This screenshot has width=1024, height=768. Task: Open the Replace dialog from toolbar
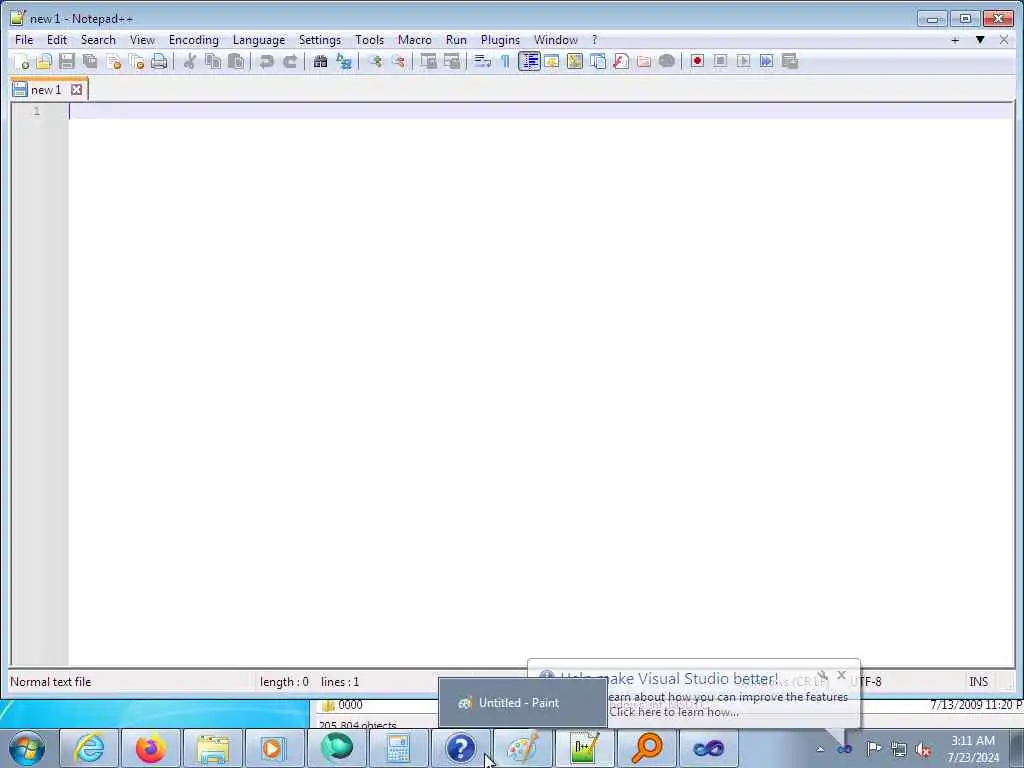tap(344, 61)
